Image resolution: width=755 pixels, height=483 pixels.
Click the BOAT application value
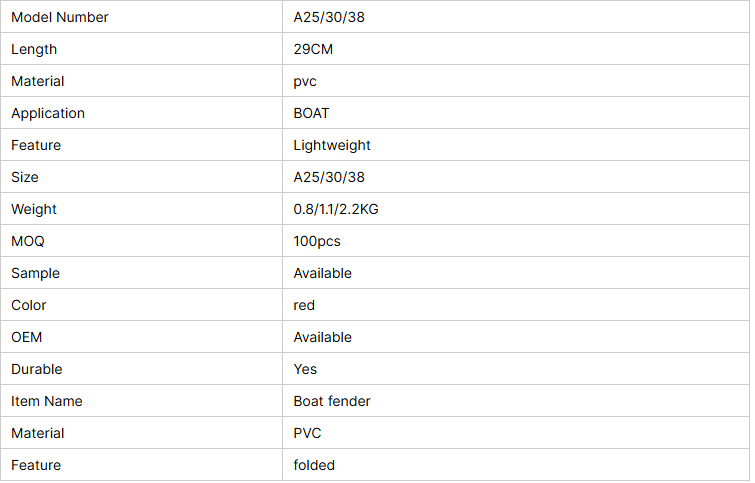click(x=311, y=113)
